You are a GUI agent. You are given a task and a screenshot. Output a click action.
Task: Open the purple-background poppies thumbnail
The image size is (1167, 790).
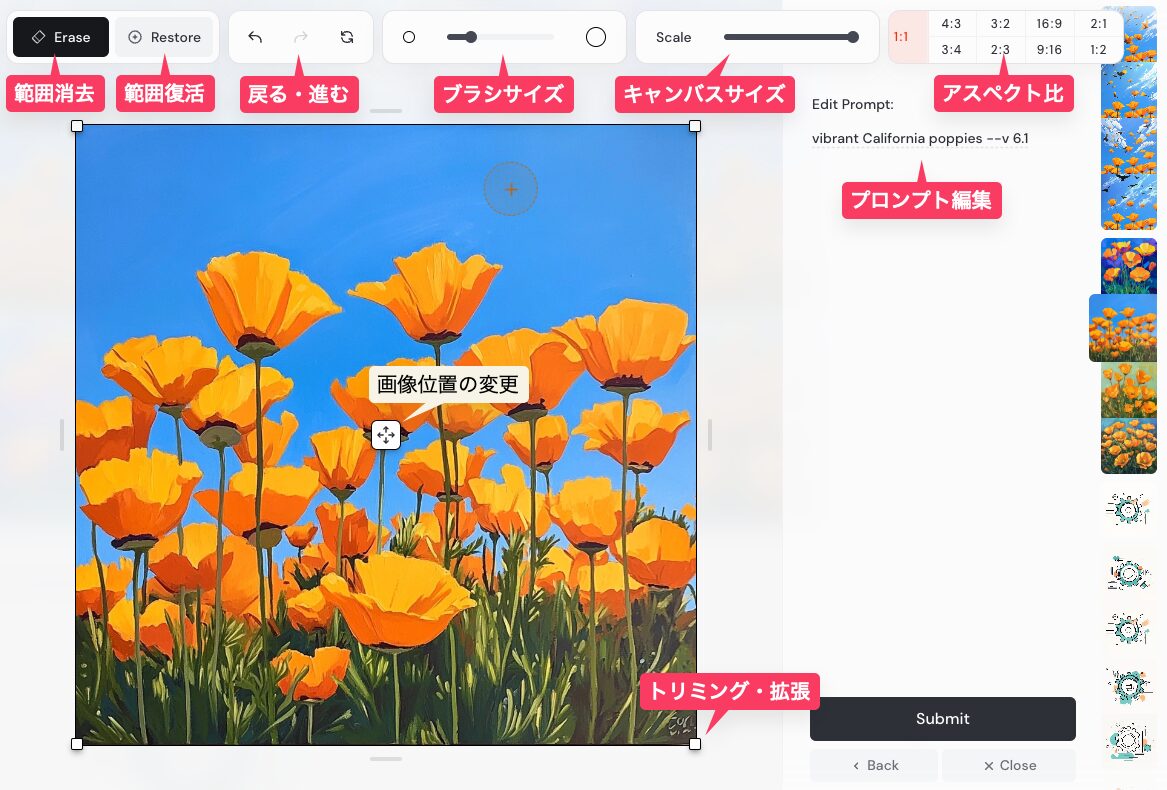click(1128, 265)
